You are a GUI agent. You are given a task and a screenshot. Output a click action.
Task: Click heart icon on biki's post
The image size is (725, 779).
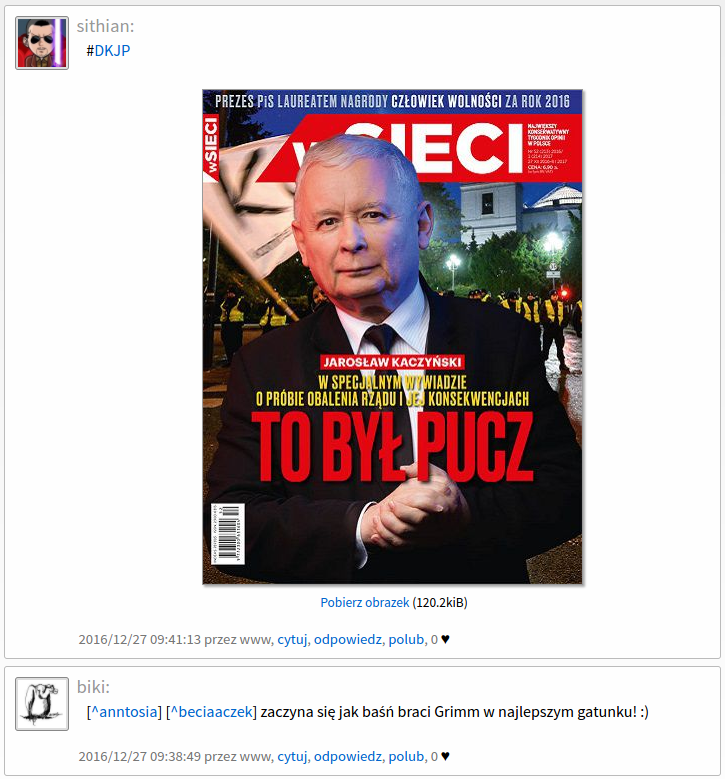445,756
